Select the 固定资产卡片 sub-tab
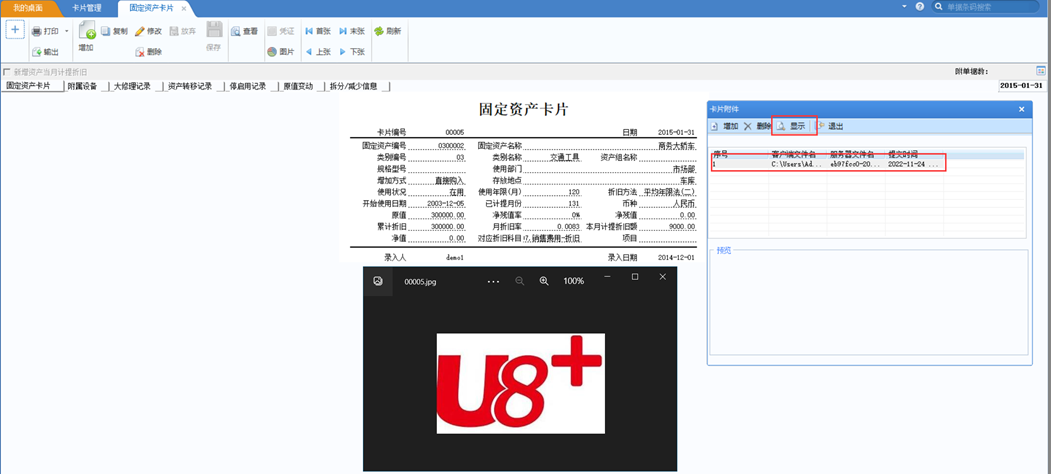The width and height of the screenshot is (1051, 474). coord(28,86)
